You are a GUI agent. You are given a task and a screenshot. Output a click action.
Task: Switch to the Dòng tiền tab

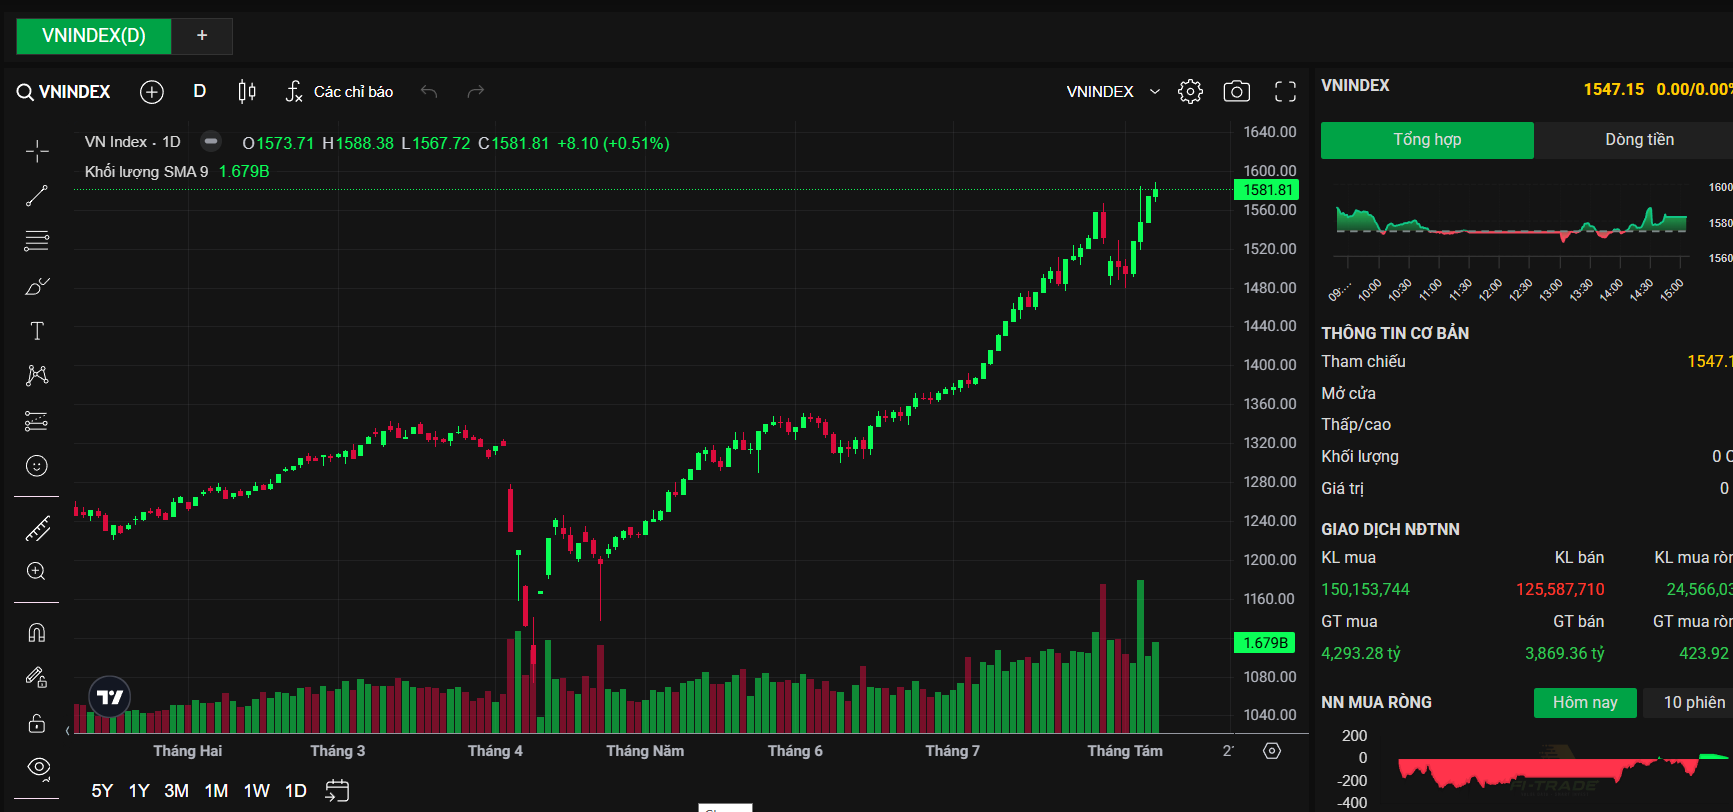pos(1639,140)
